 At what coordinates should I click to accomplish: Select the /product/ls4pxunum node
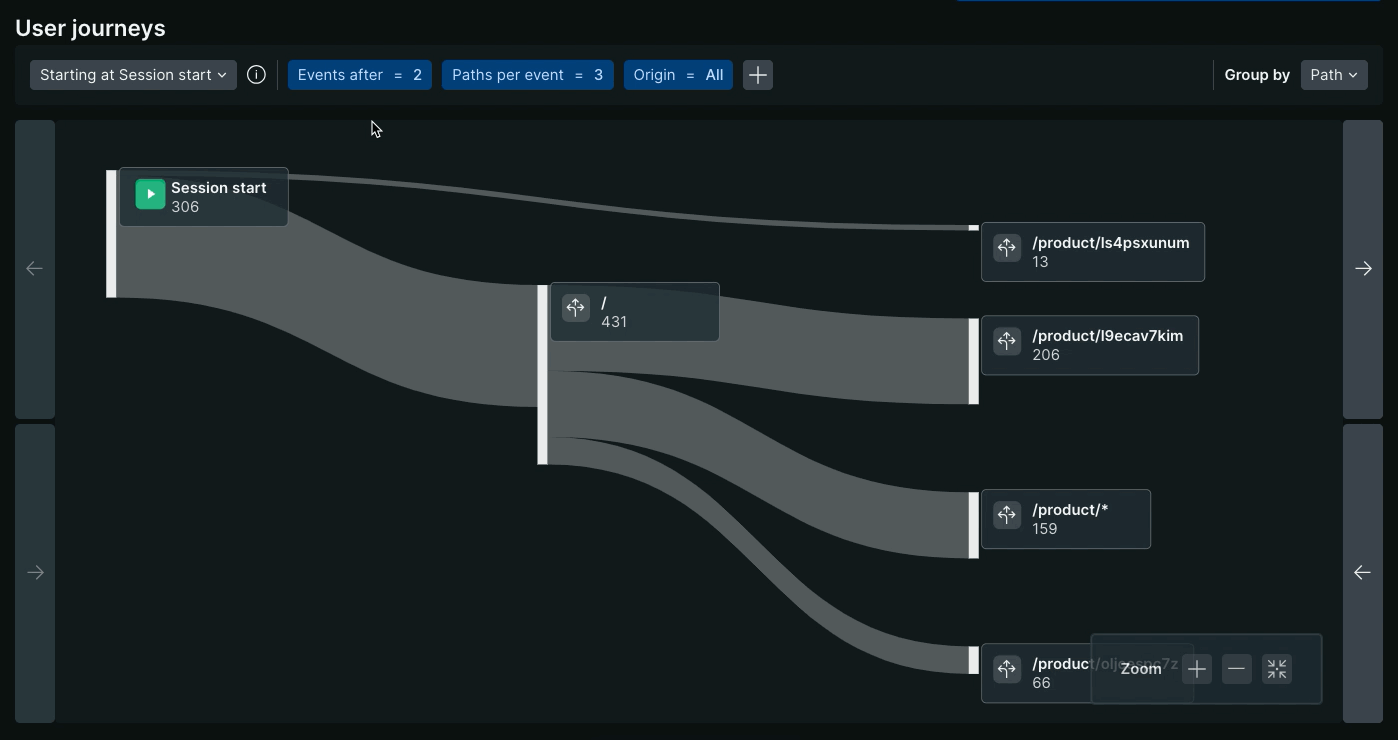click(x=1092, y=251)
